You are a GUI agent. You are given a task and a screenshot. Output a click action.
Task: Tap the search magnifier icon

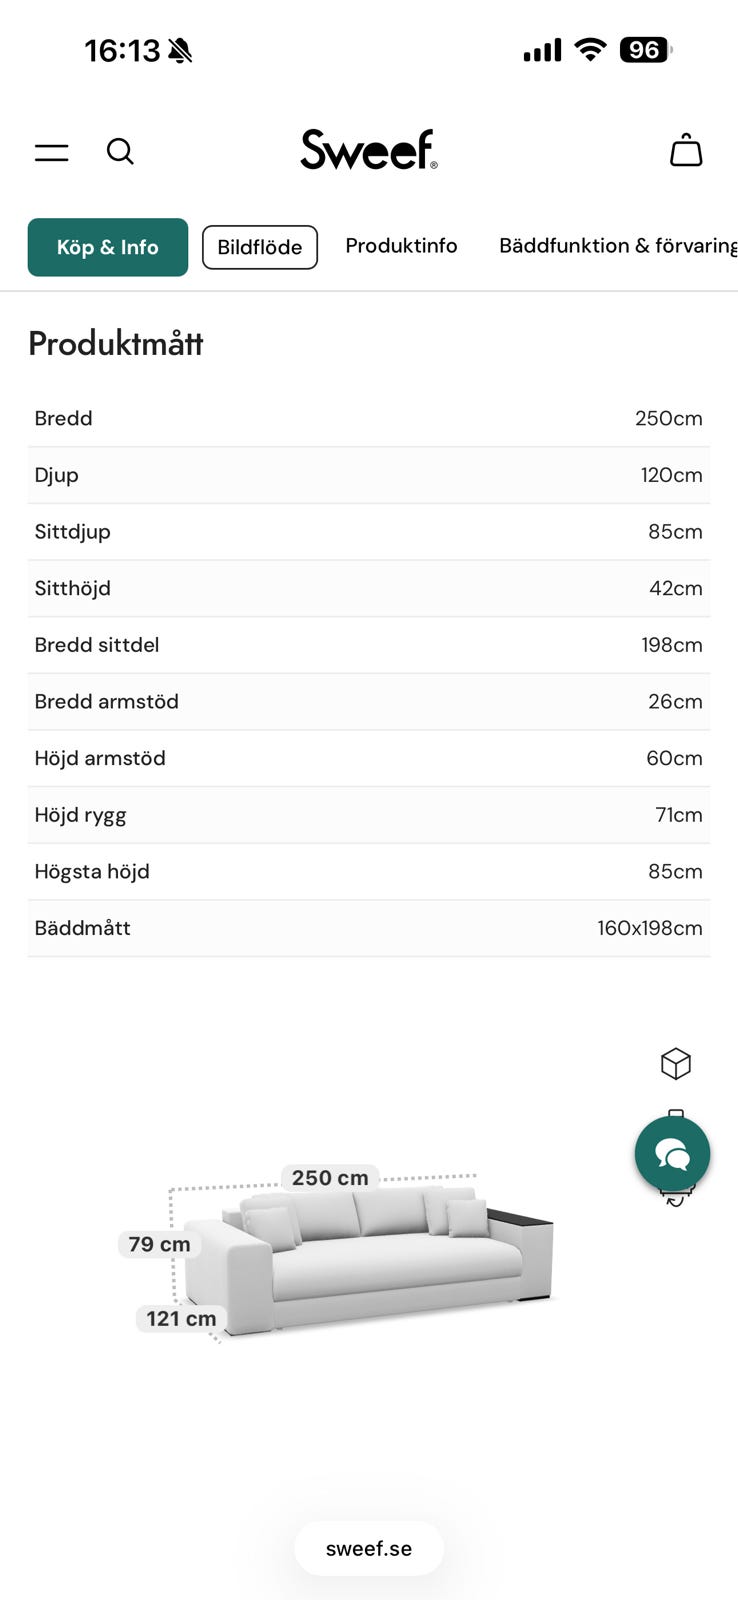click(x=120, y=151)
